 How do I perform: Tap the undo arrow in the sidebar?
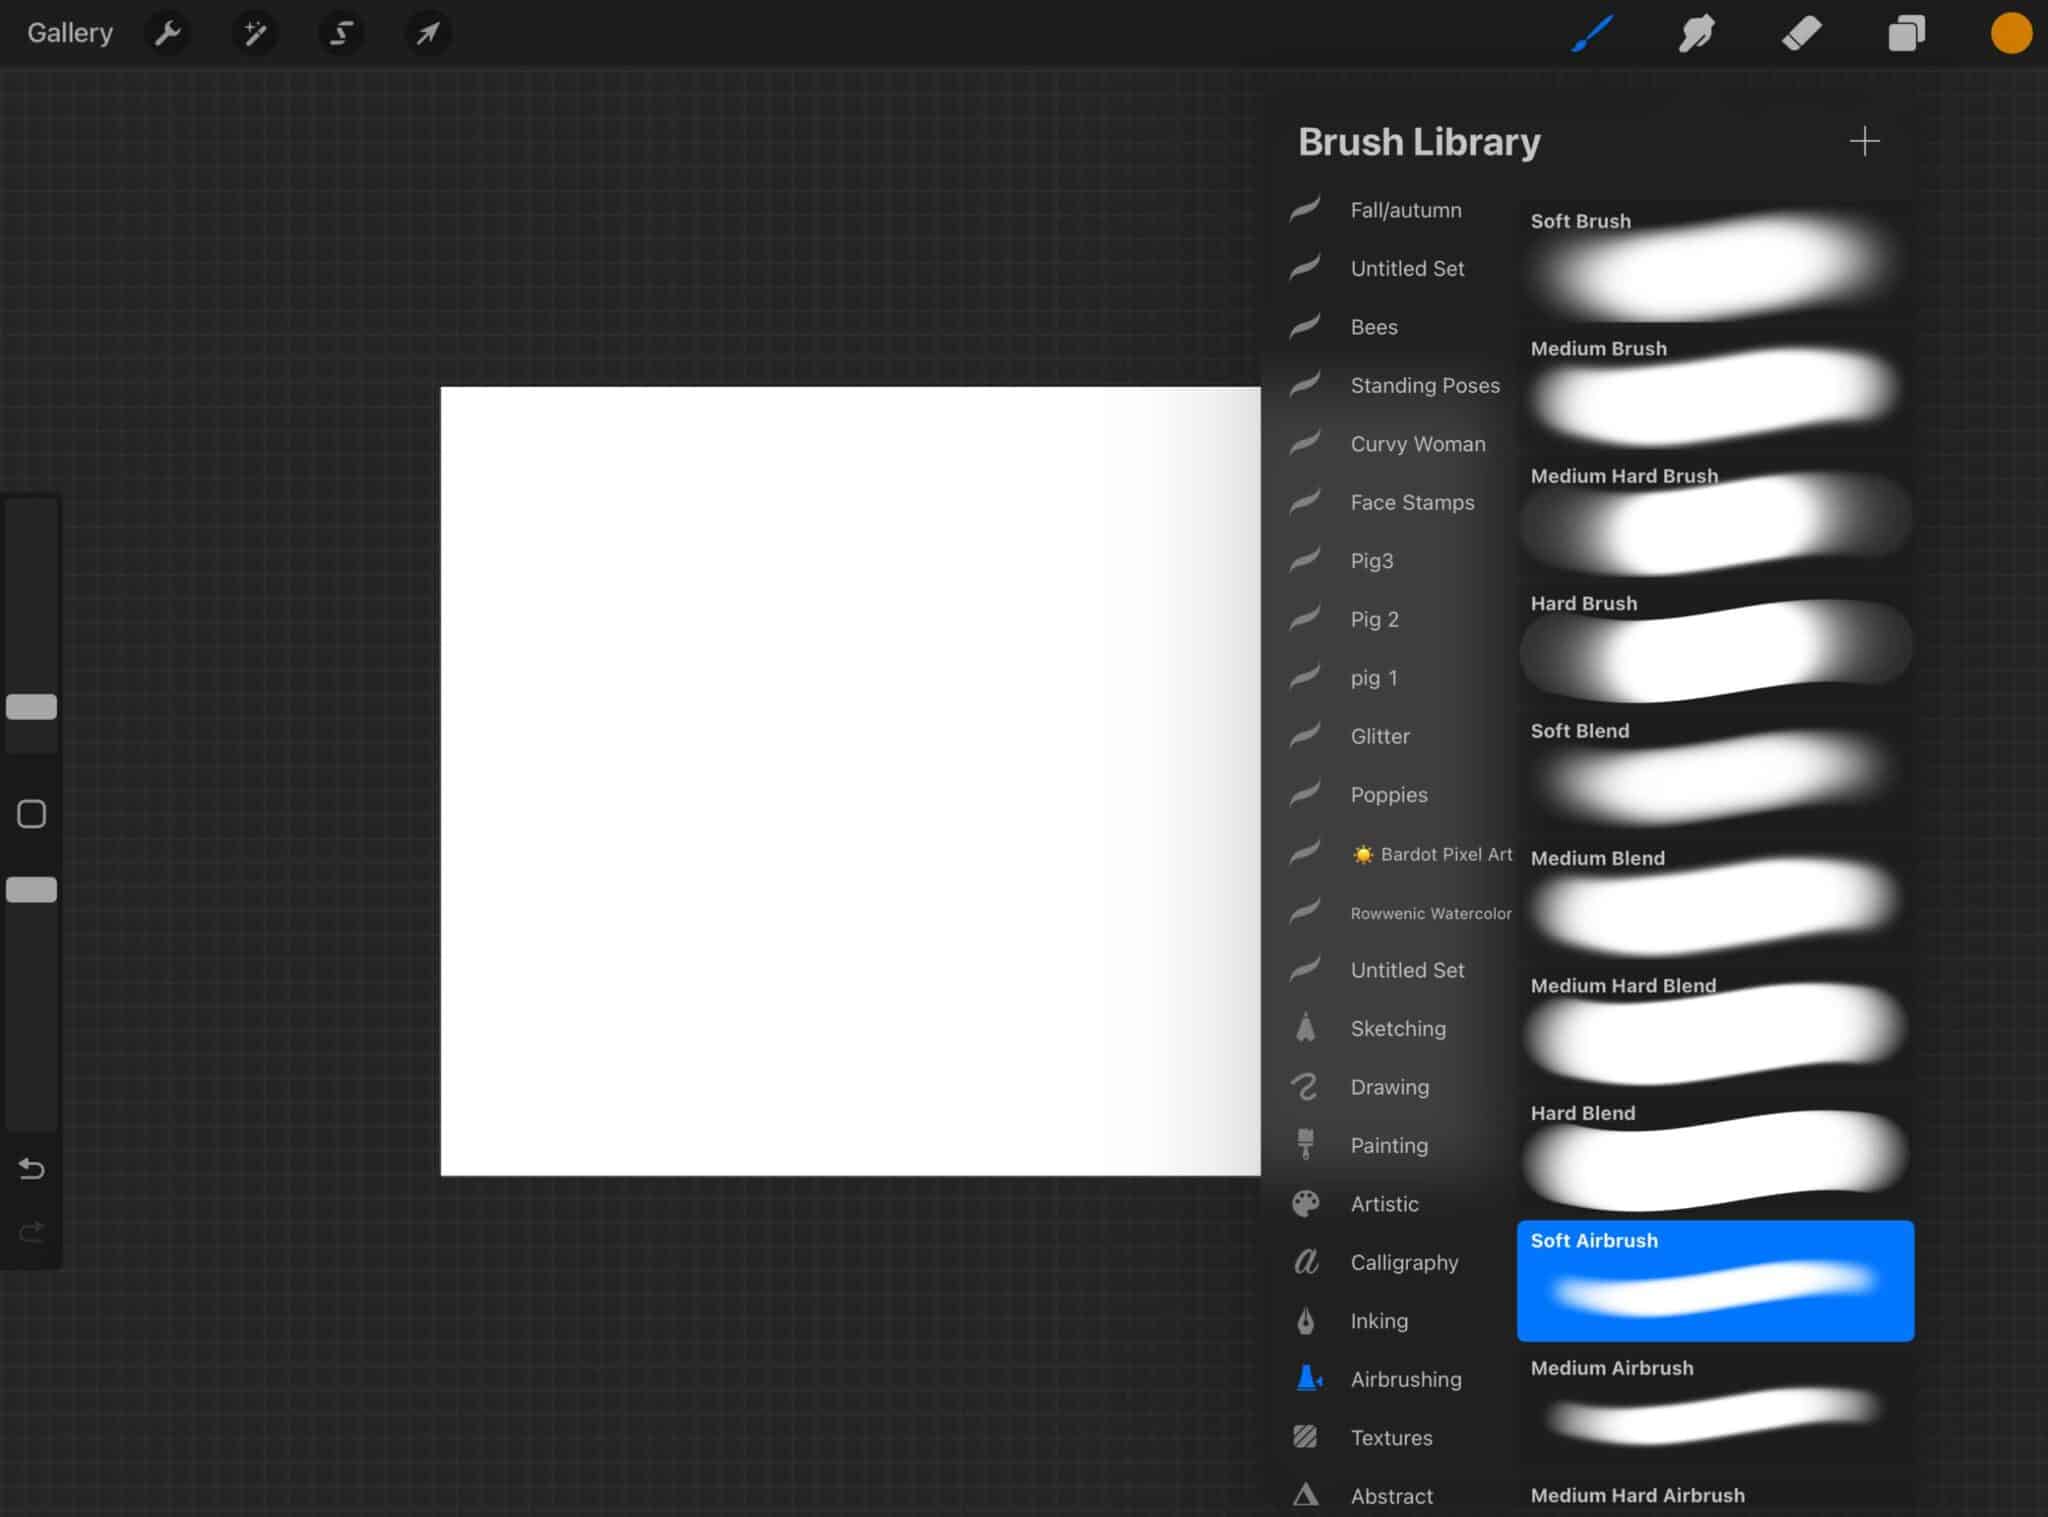click(x=31, y=1168)
